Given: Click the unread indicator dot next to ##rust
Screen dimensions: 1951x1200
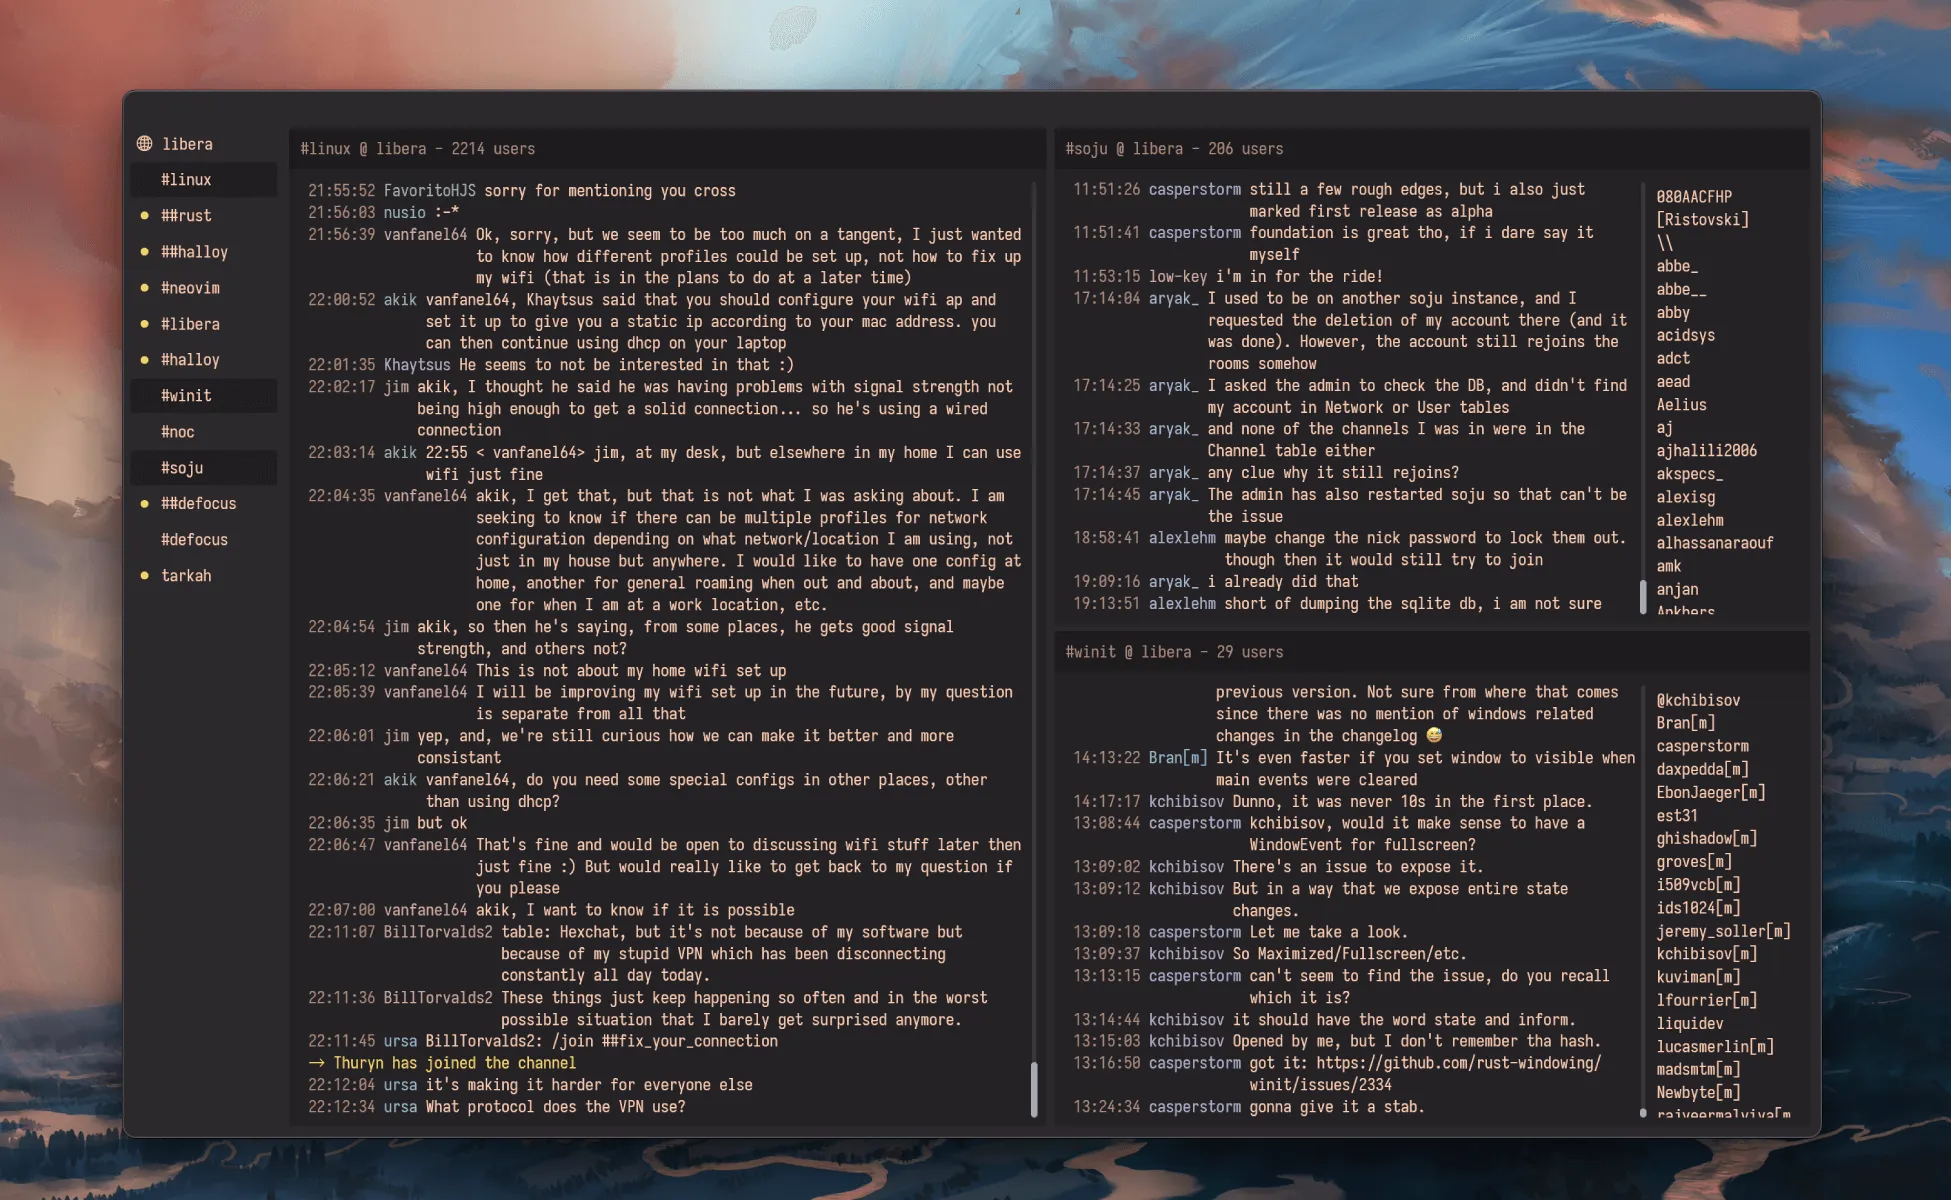Looking at the screenshot, I should point(146,215).
